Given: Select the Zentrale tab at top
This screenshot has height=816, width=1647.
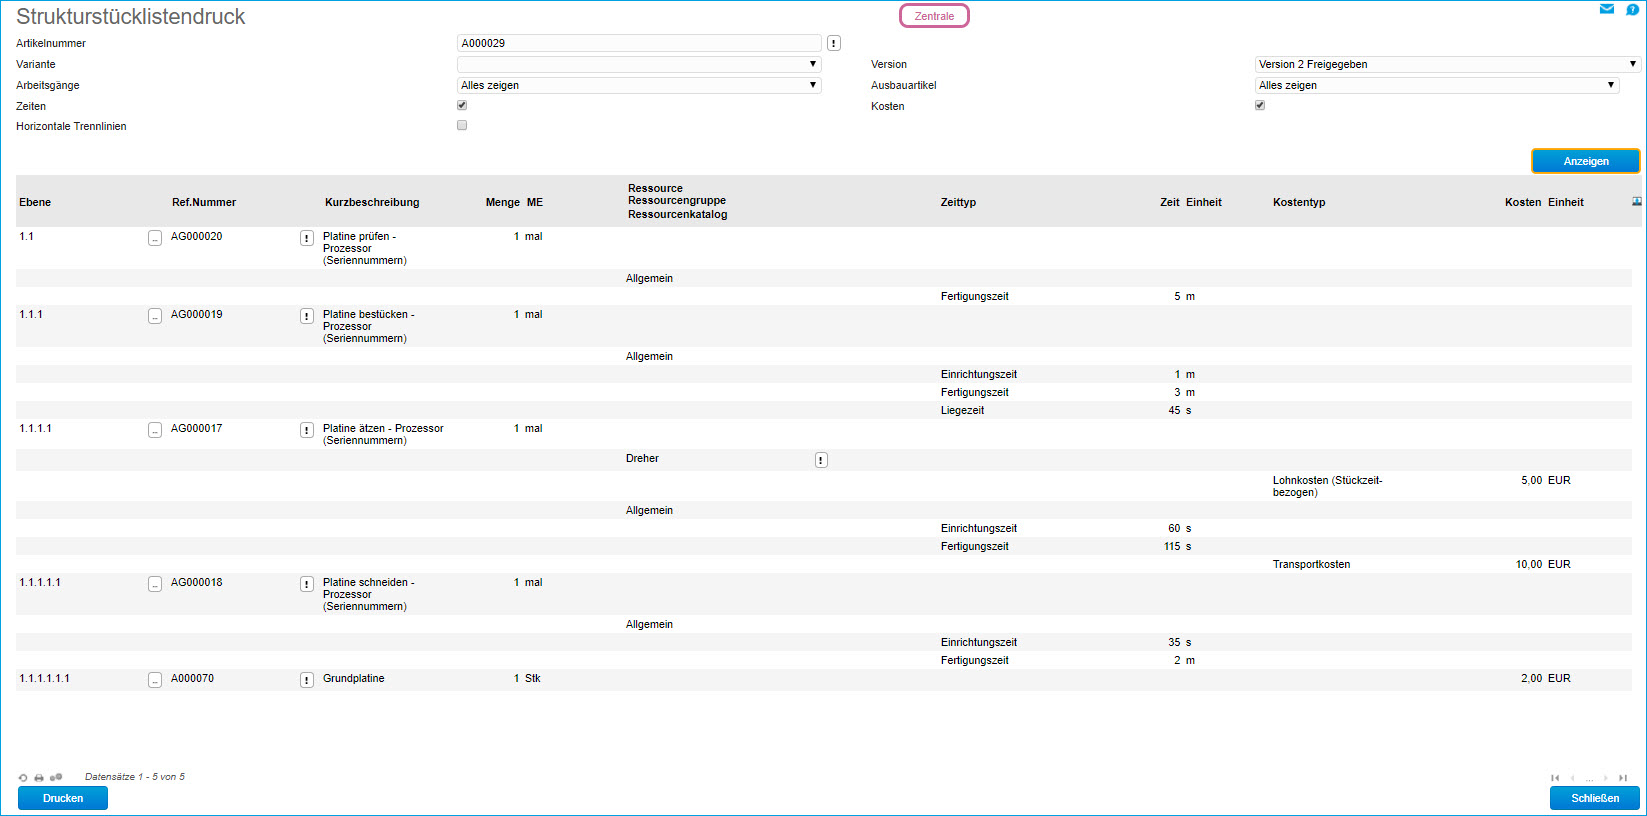Looking at the screenshot, I should (934, 16).
